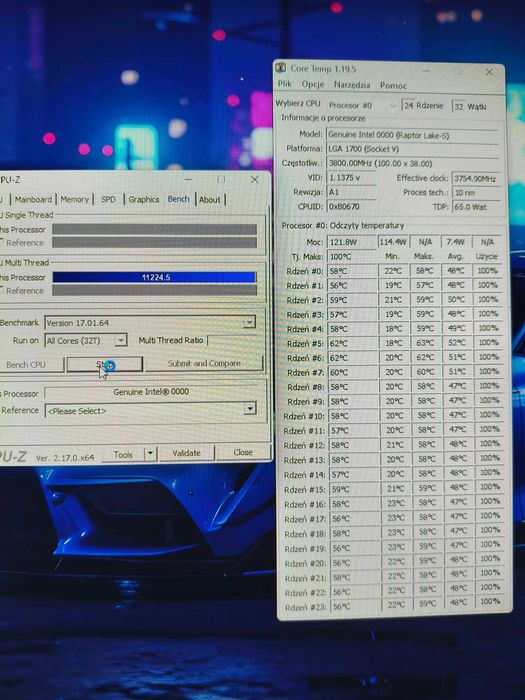Click the Multi Thread Reference gray bar
Image resolution: width=525 pixels, height=700 pixels.
click(x=154, y=291)
